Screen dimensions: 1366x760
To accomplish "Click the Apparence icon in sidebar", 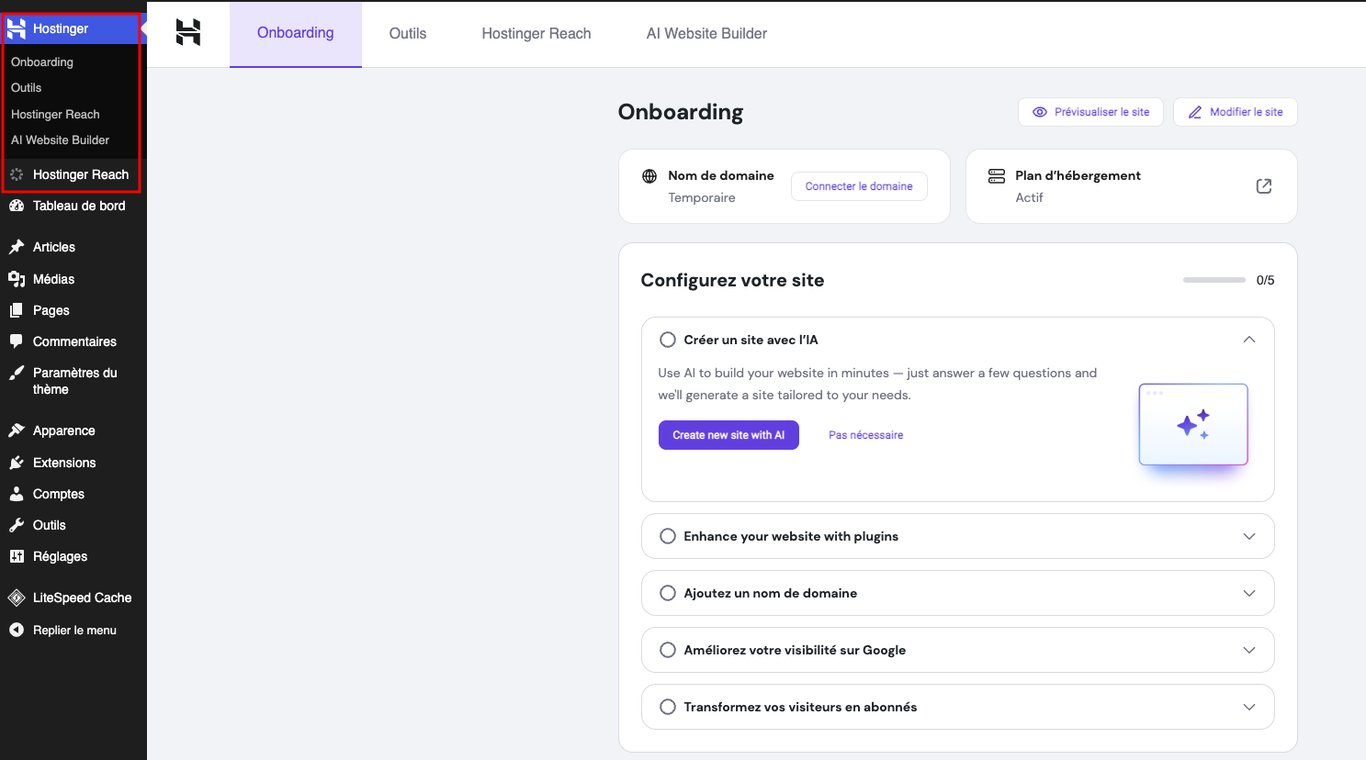I will (x=16, y=431).
